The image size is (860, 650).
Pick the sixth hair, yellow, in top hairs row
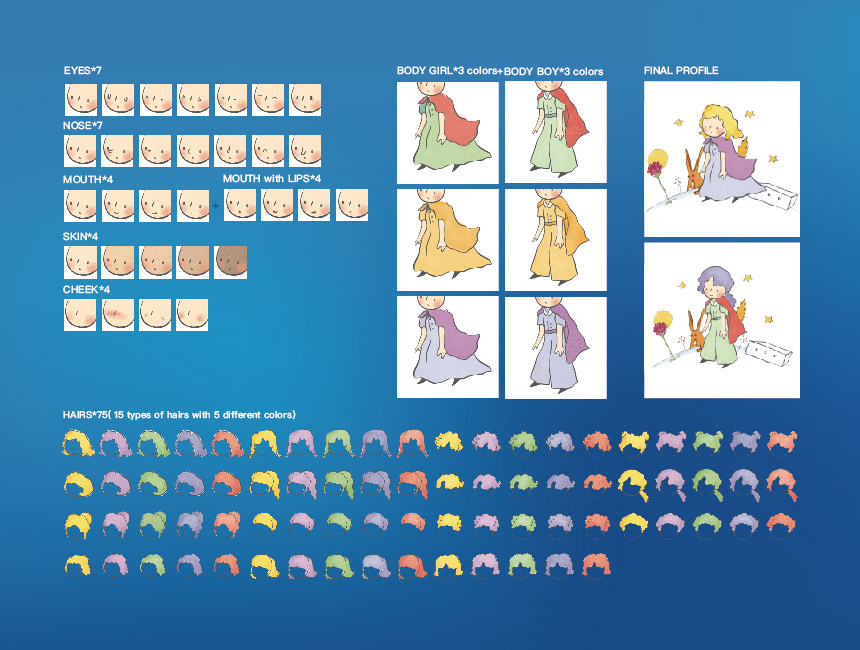click(x=265, y=443)
